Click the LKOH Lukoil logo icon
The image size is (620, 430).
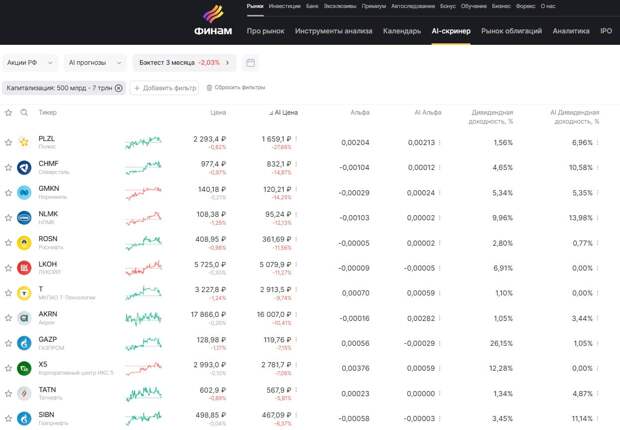24,268
